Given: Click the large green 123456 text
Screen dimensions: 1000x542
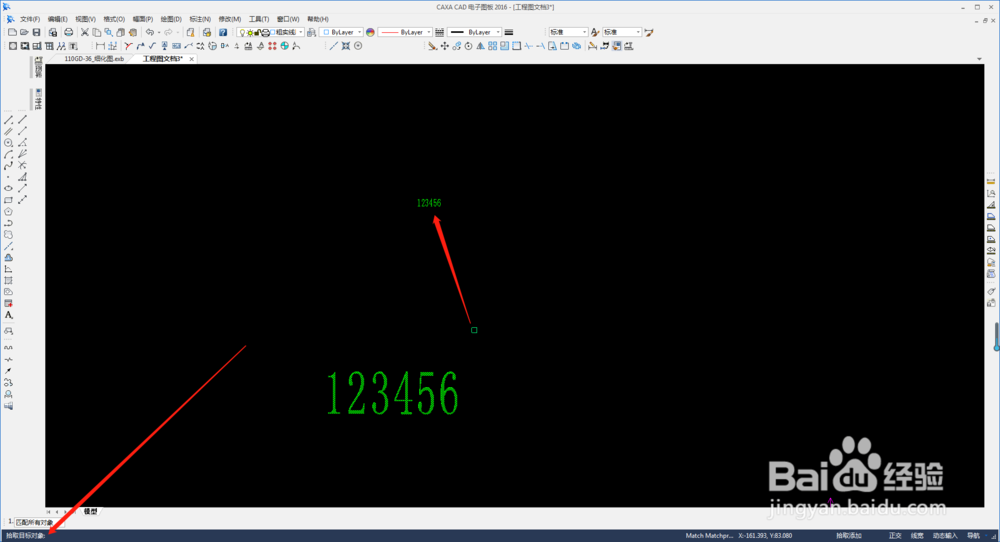Looking at the screenshot, I should (392, 393).
